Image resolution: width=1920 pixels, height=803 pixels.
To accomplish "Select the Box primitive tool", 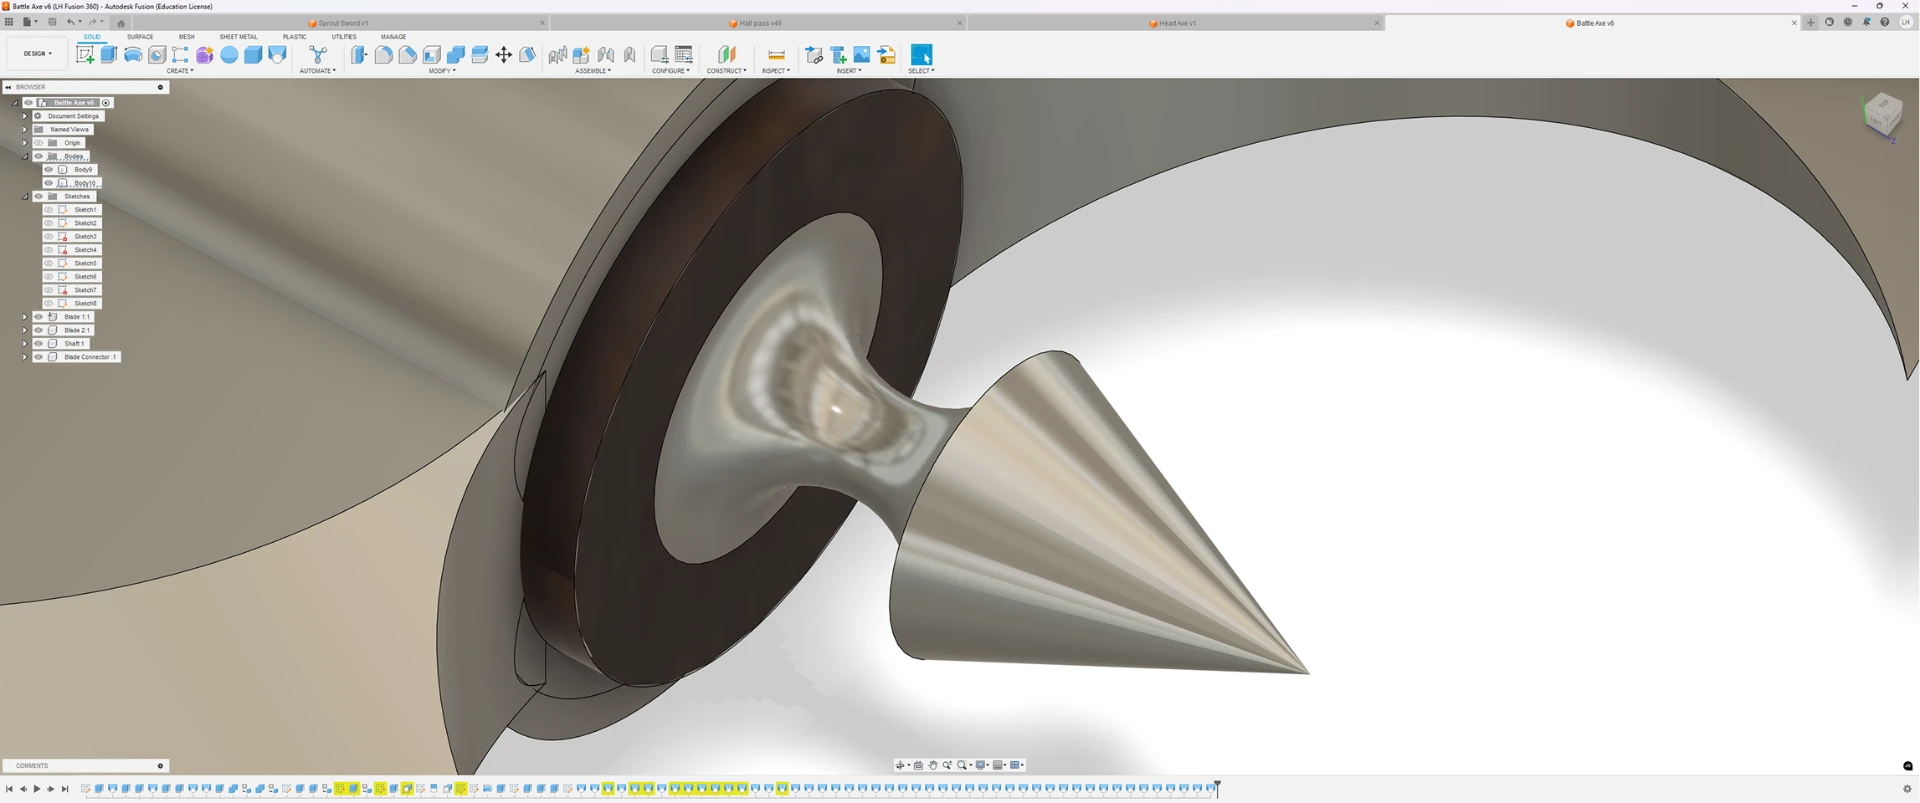I will pos(253,55).
